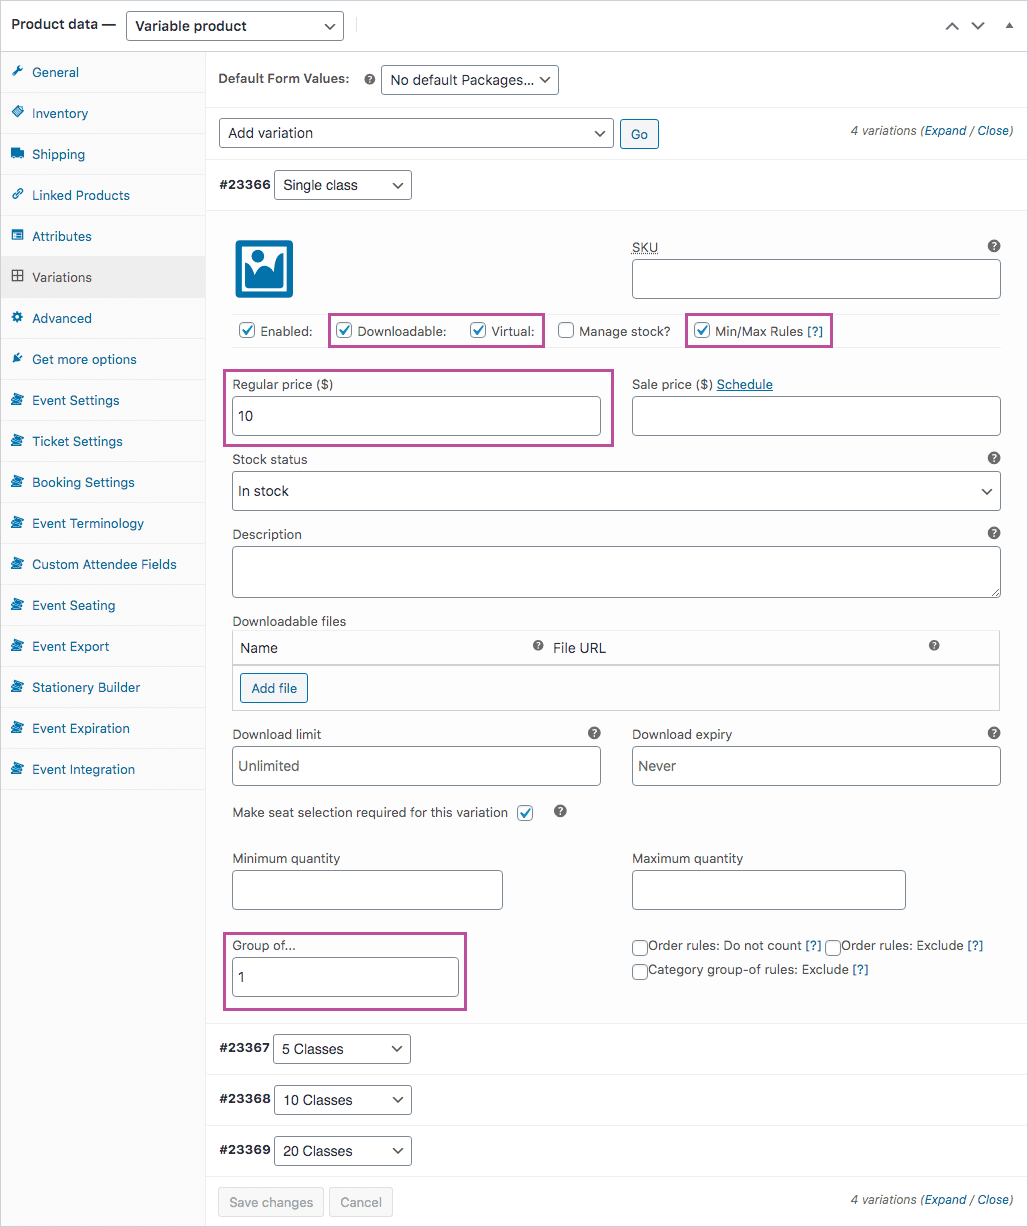The width and height of the screenshot is (1028, 1227).
Task: Click the Download limit help icon
Action: coord(594,733)
